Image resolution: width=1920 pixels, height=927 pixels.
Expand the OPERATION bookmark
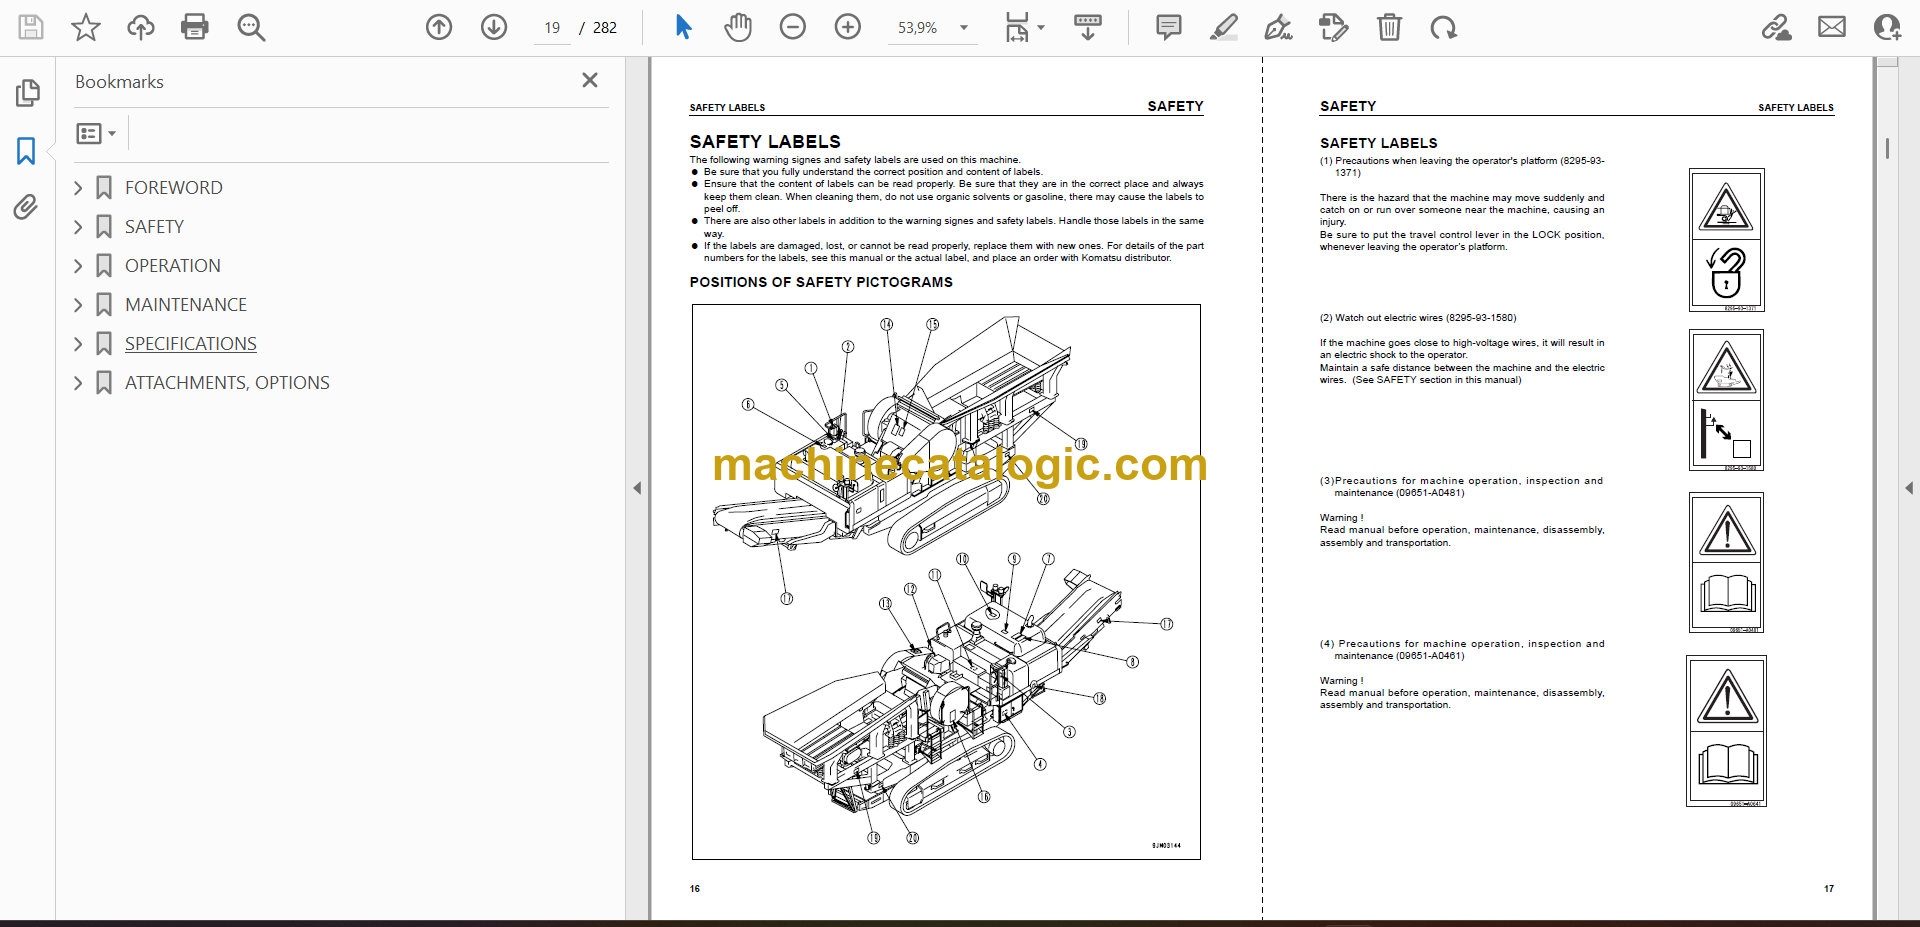pyautogui.click(x=78, y=266)
